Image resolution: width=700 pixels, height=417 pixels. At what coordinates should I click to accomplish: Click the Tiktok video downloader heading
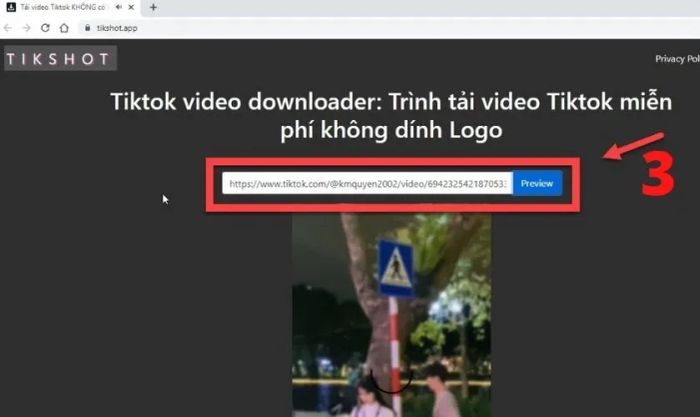click(391, 116)
